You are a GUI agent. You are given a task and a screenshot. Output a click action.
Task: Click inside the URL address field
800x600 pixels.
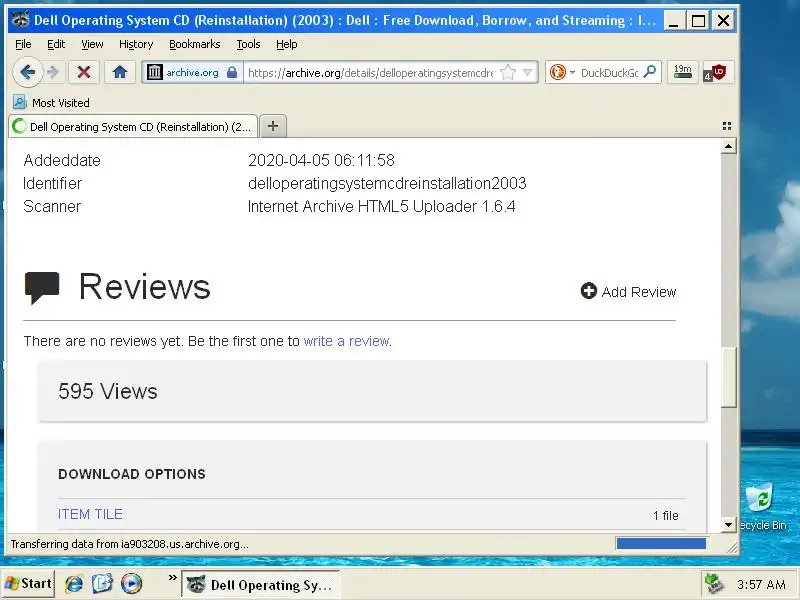point(371,72)
